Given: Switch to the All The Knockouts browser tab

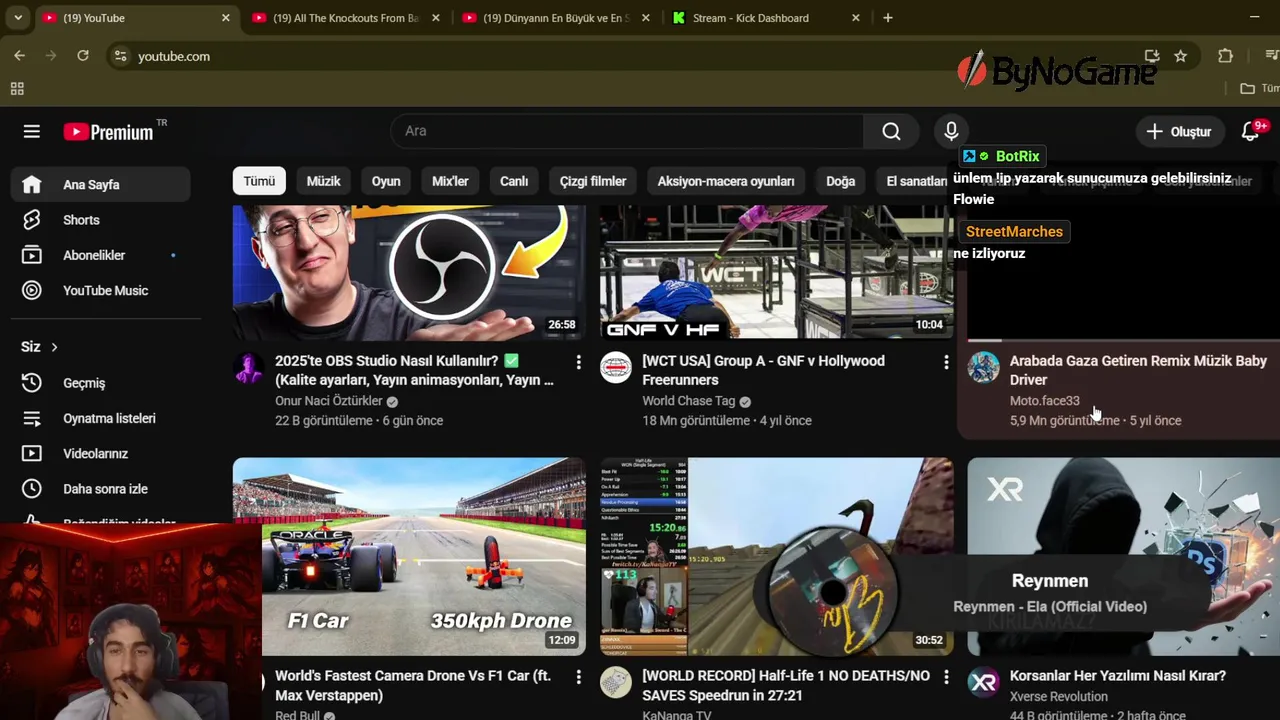Looking at the screenshot, I should point(345,18).
